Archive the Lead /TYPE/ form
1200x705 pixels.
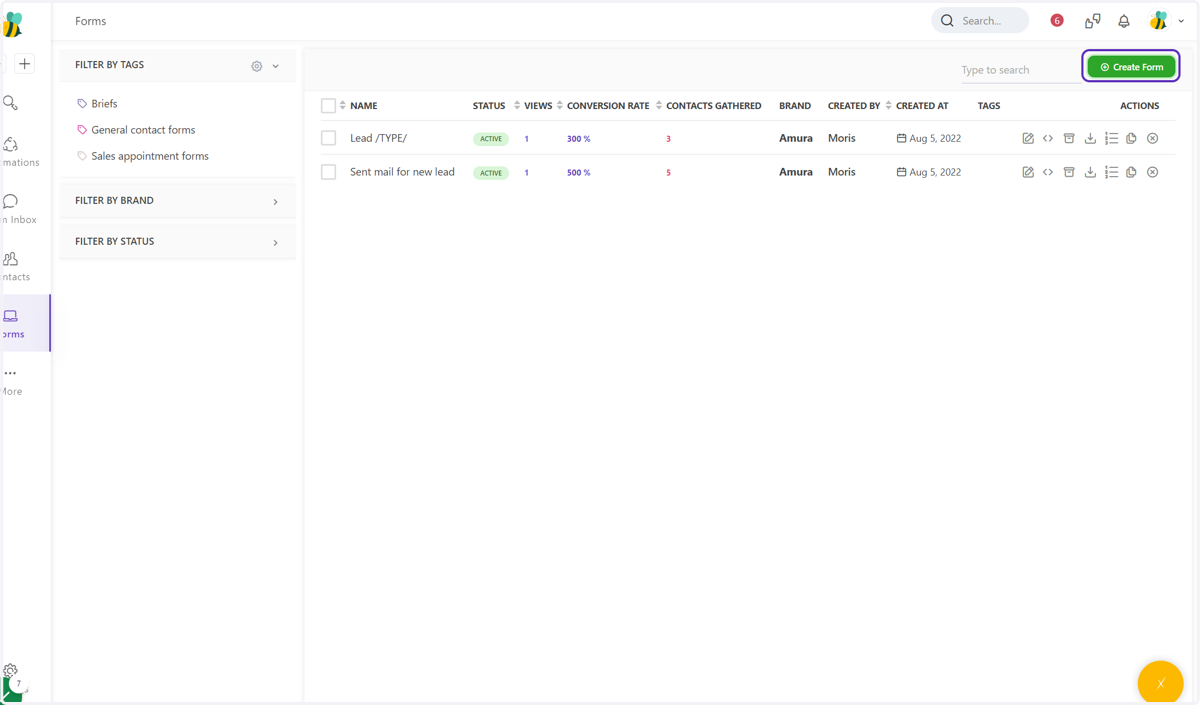click(1069, 139)
